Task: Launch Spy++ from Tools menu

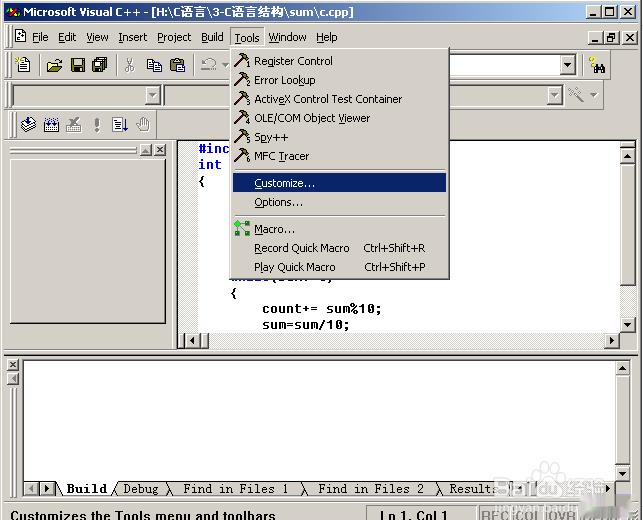Action: pos(339,137)
